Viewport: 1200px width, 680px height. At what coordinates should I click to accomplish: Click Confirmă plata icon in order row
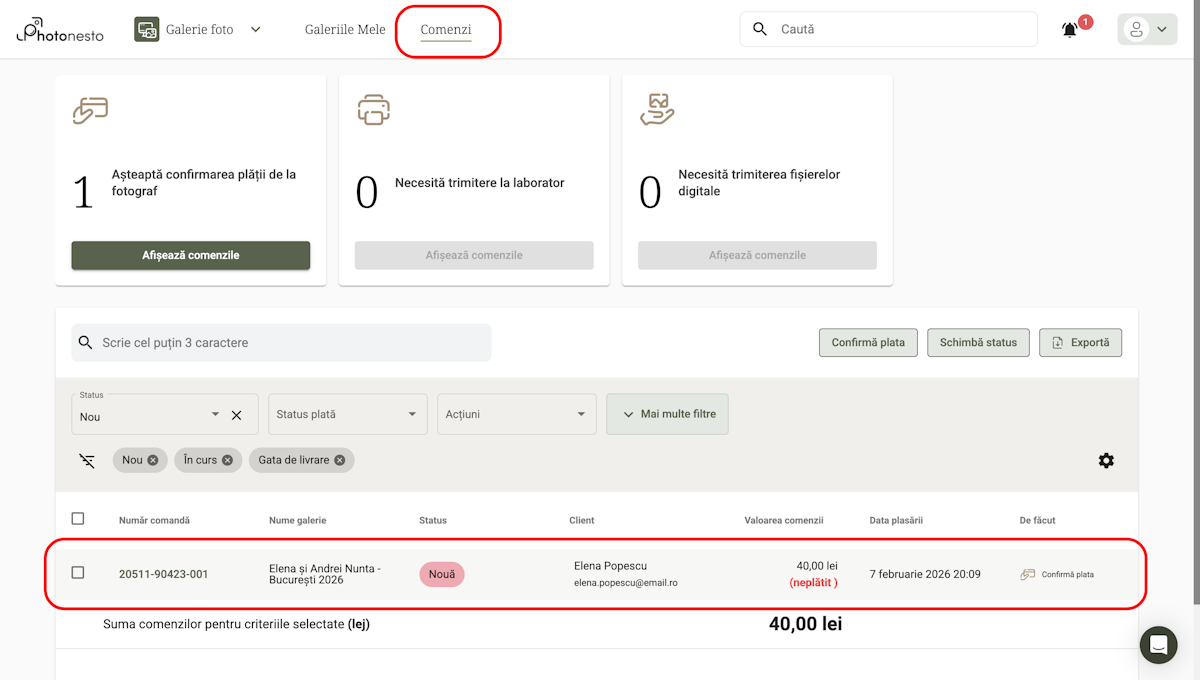tap(1028, 574)
